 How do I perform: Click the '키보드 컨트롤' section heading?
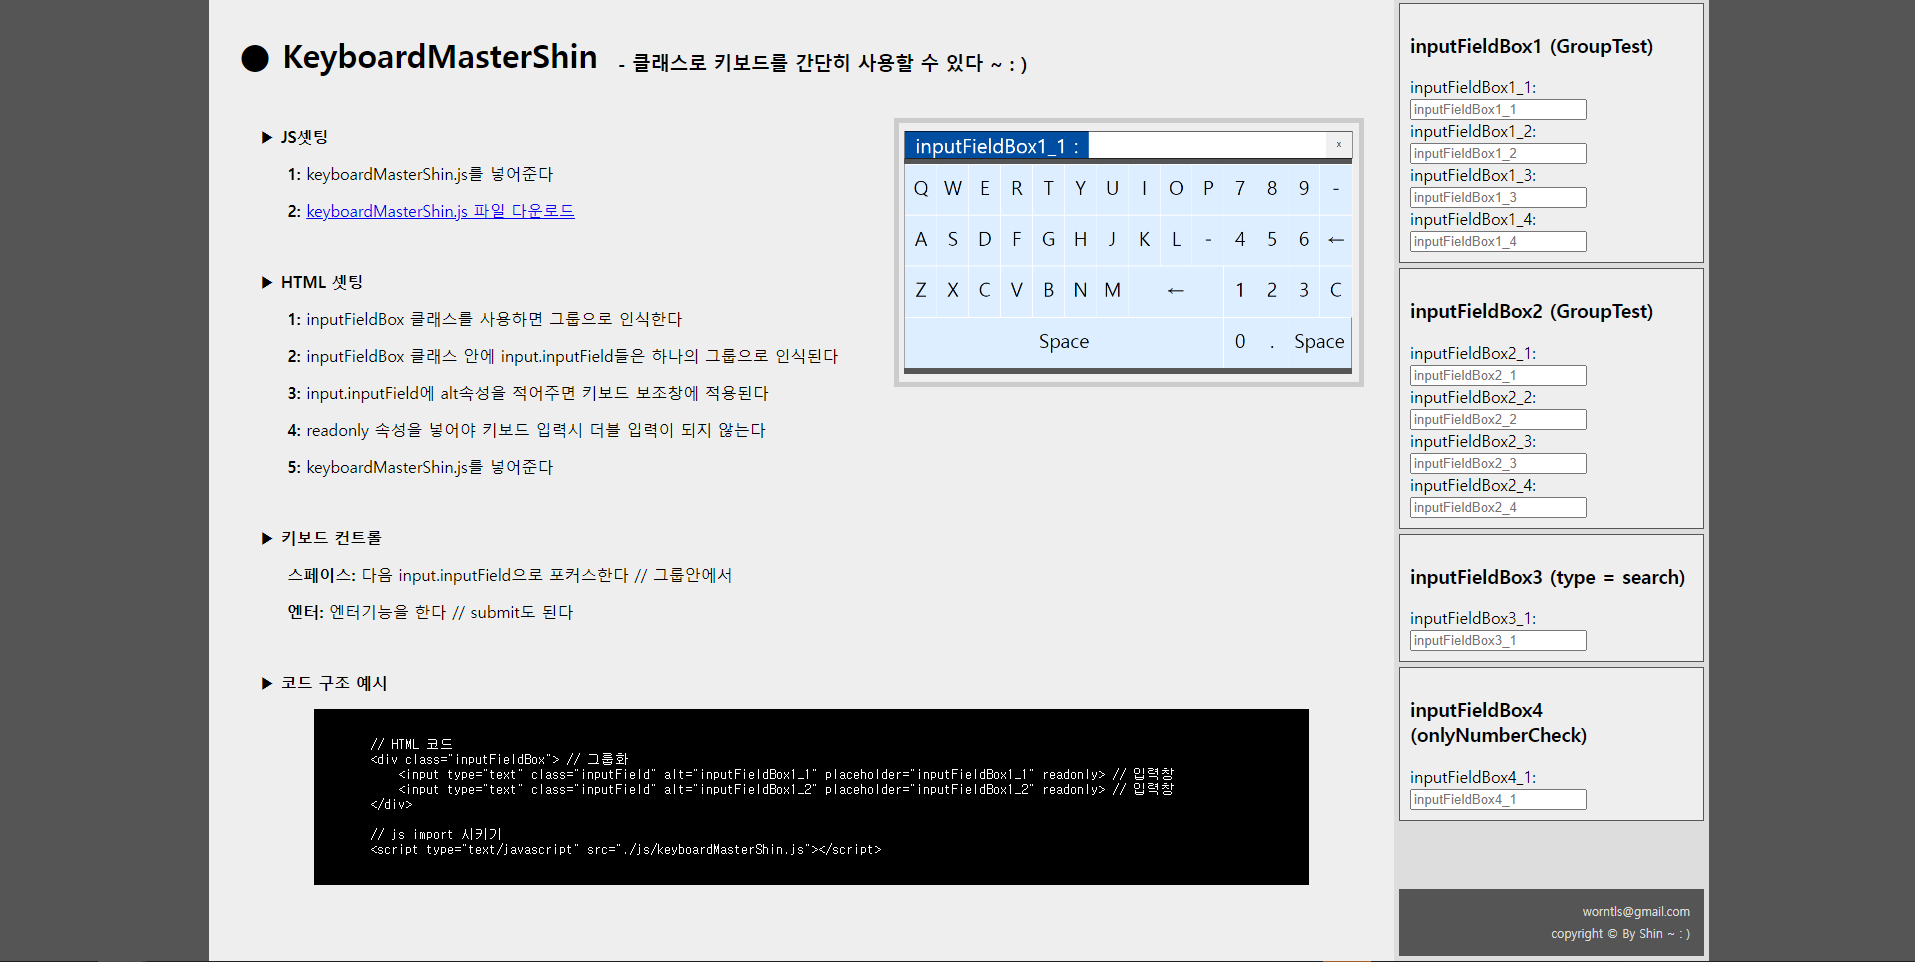tap(331, 538)
